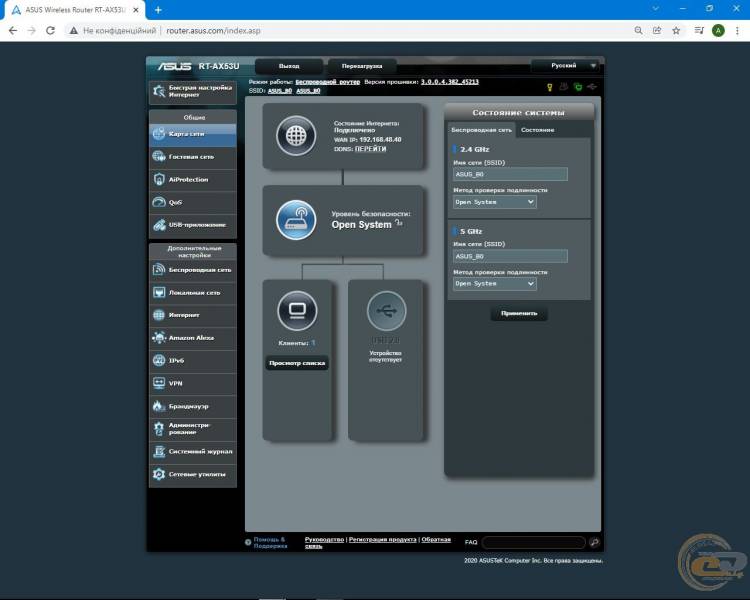Open Гостевая сеть section
This screenshot has height=600, width=750.
(193, 157)
